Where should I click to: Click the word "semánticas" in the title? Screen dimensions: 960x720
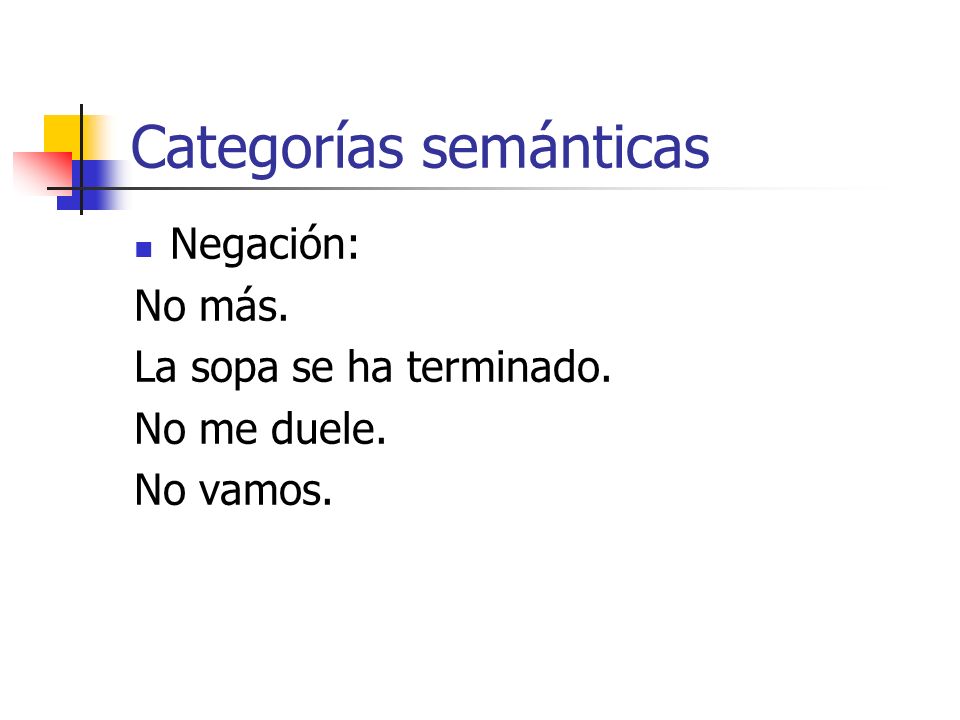565,147
